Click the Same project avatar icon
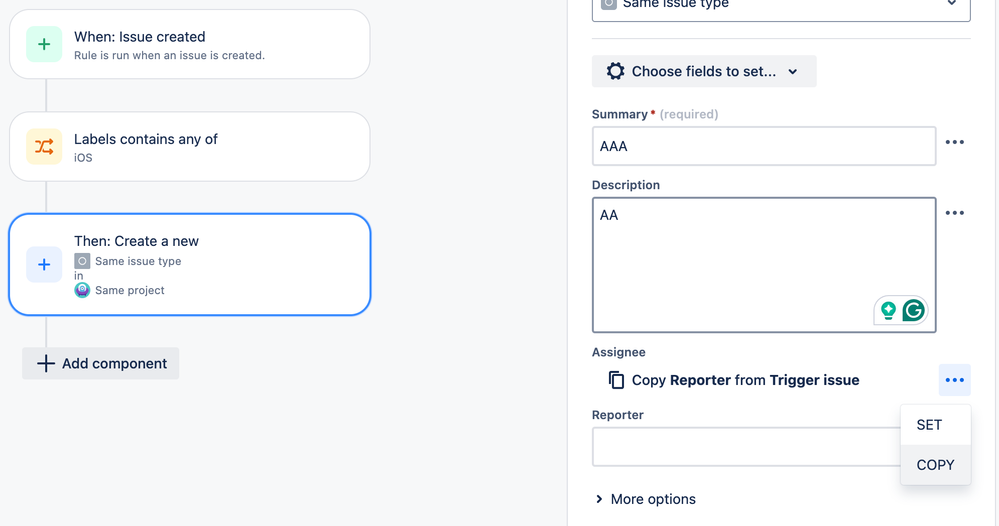 coord(82,290)
